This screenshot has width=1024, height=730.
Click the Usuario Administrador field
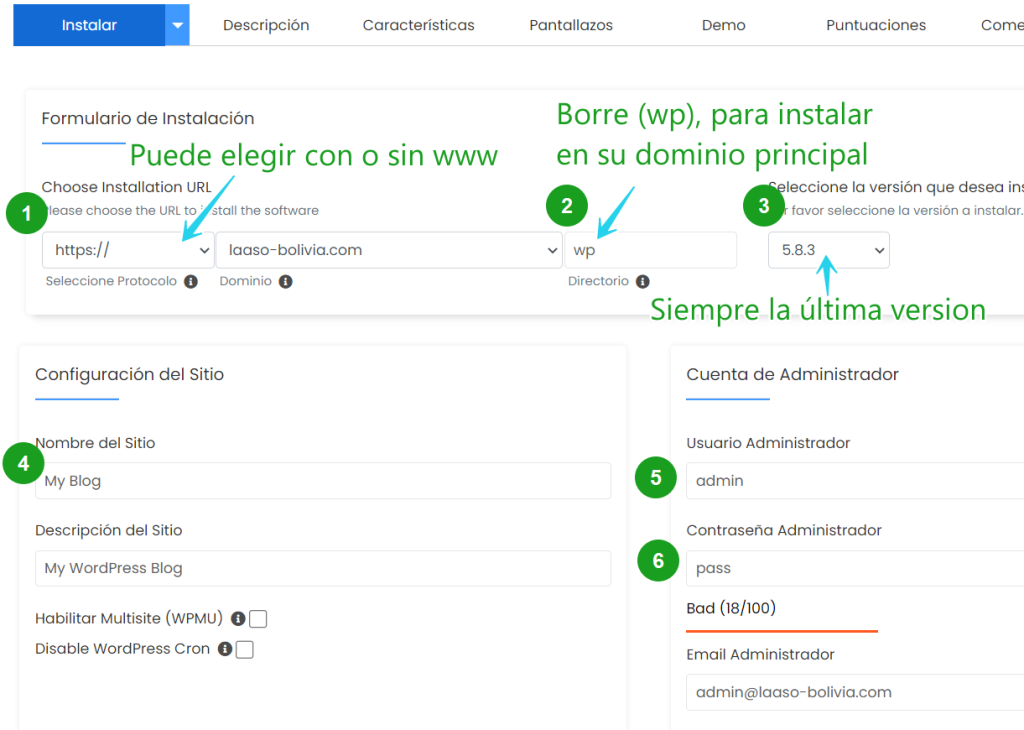855,481
